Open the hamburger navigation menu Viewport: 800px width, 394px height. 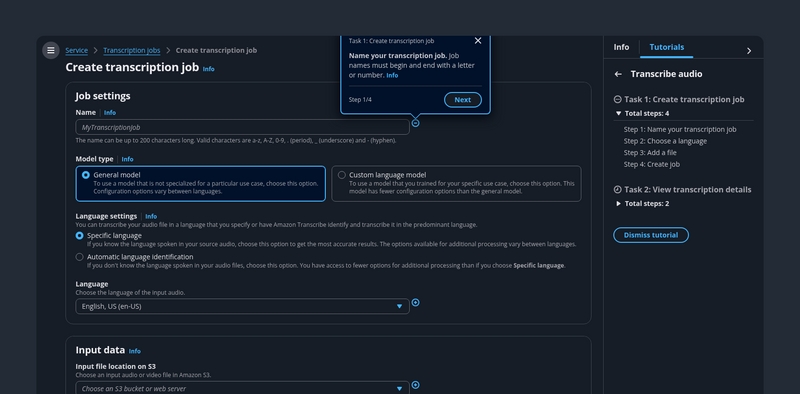(51, 50)
